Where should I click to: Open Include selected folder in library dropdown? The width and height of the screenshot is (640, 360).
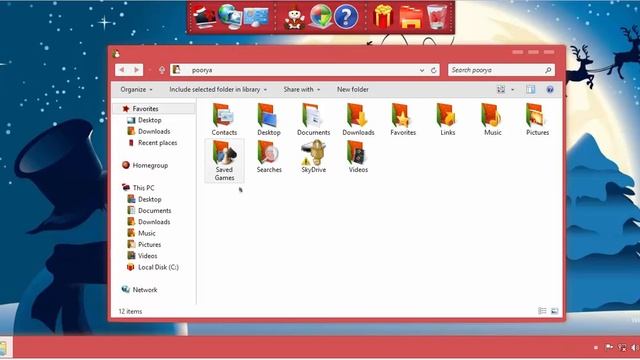(218, 89)
